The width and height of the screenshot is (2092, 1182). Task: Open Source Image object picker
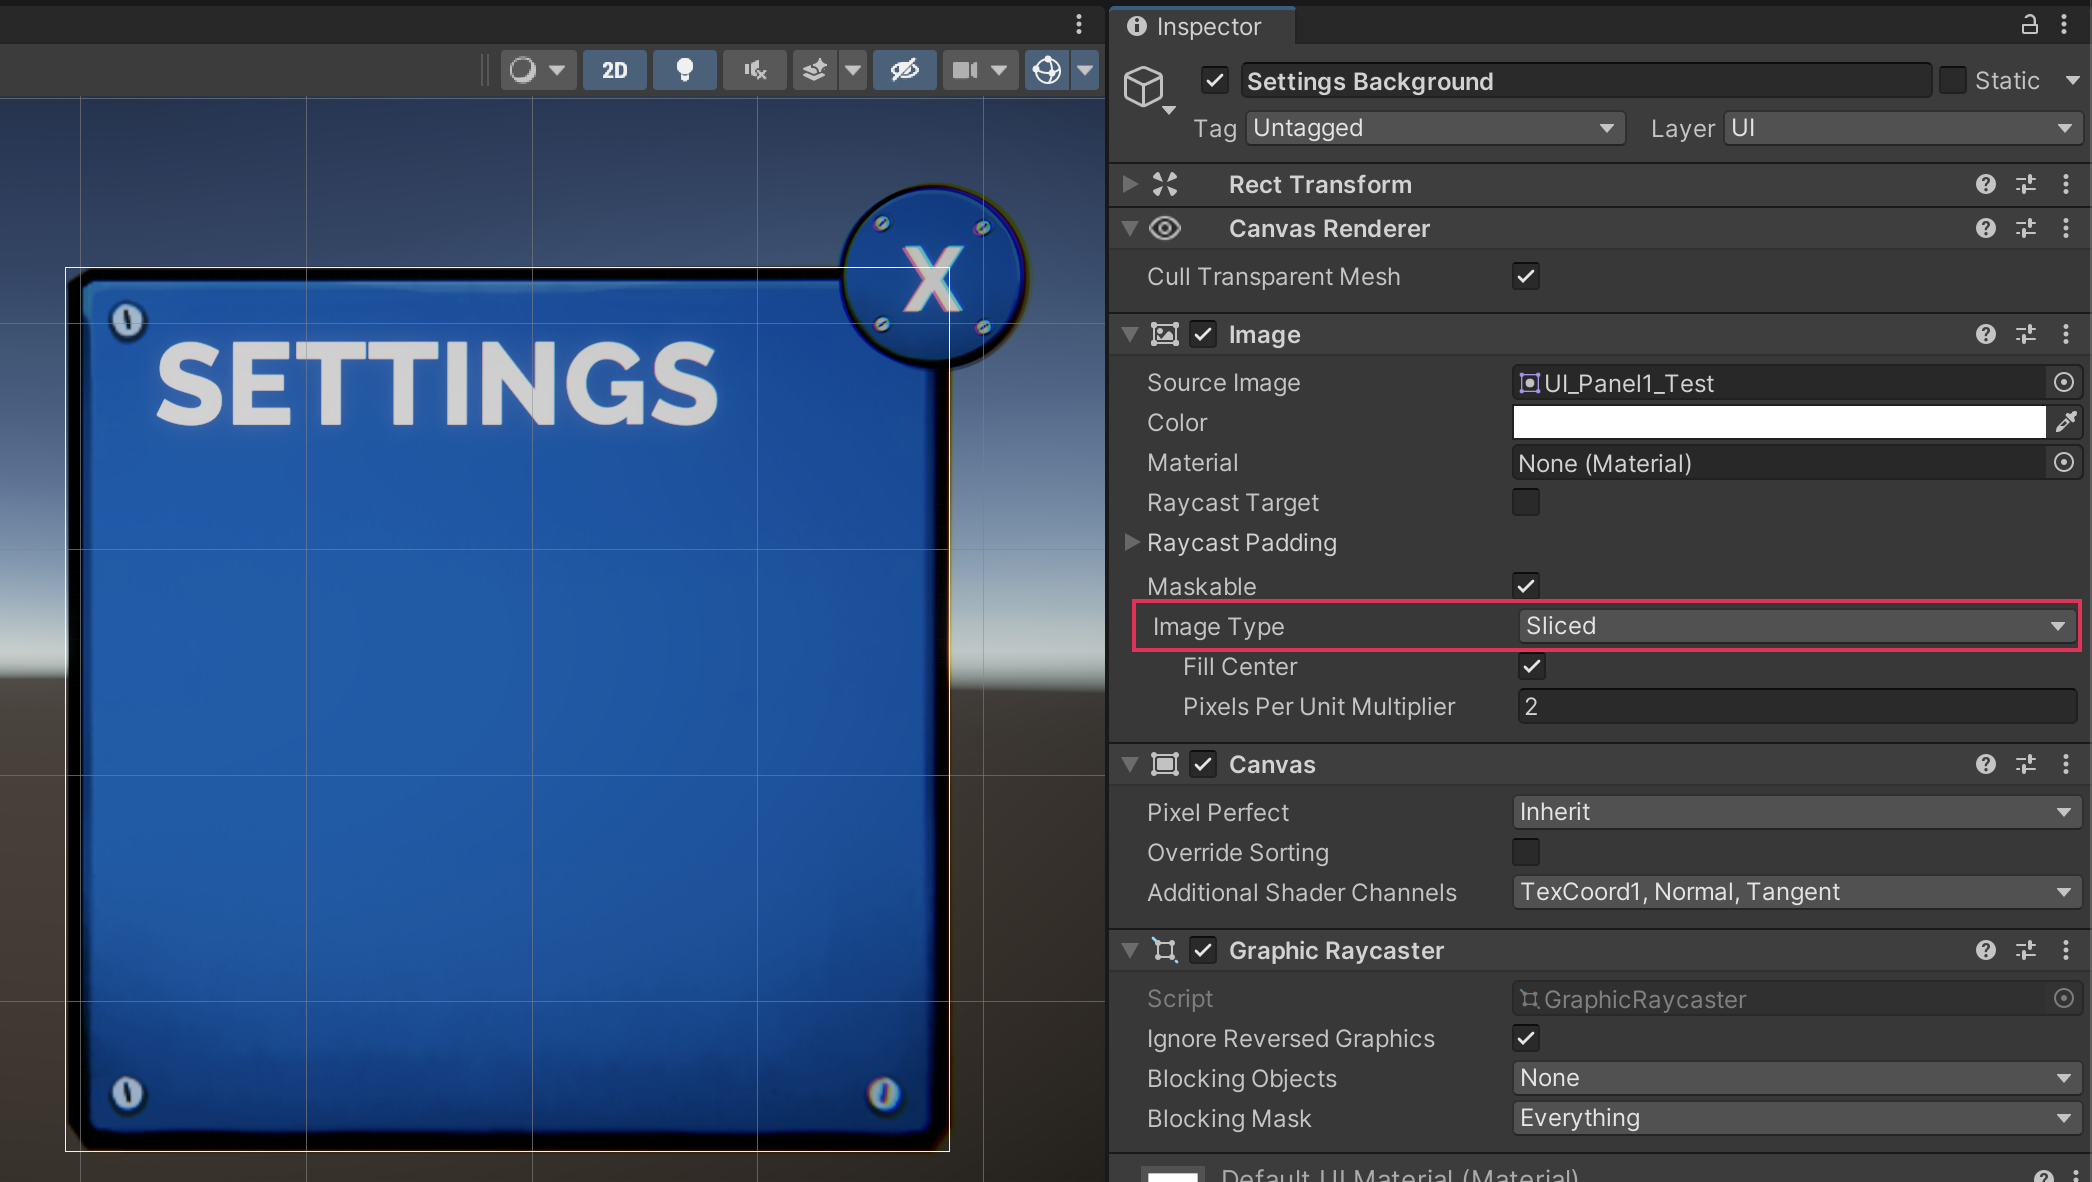(x=2064, y=382)
